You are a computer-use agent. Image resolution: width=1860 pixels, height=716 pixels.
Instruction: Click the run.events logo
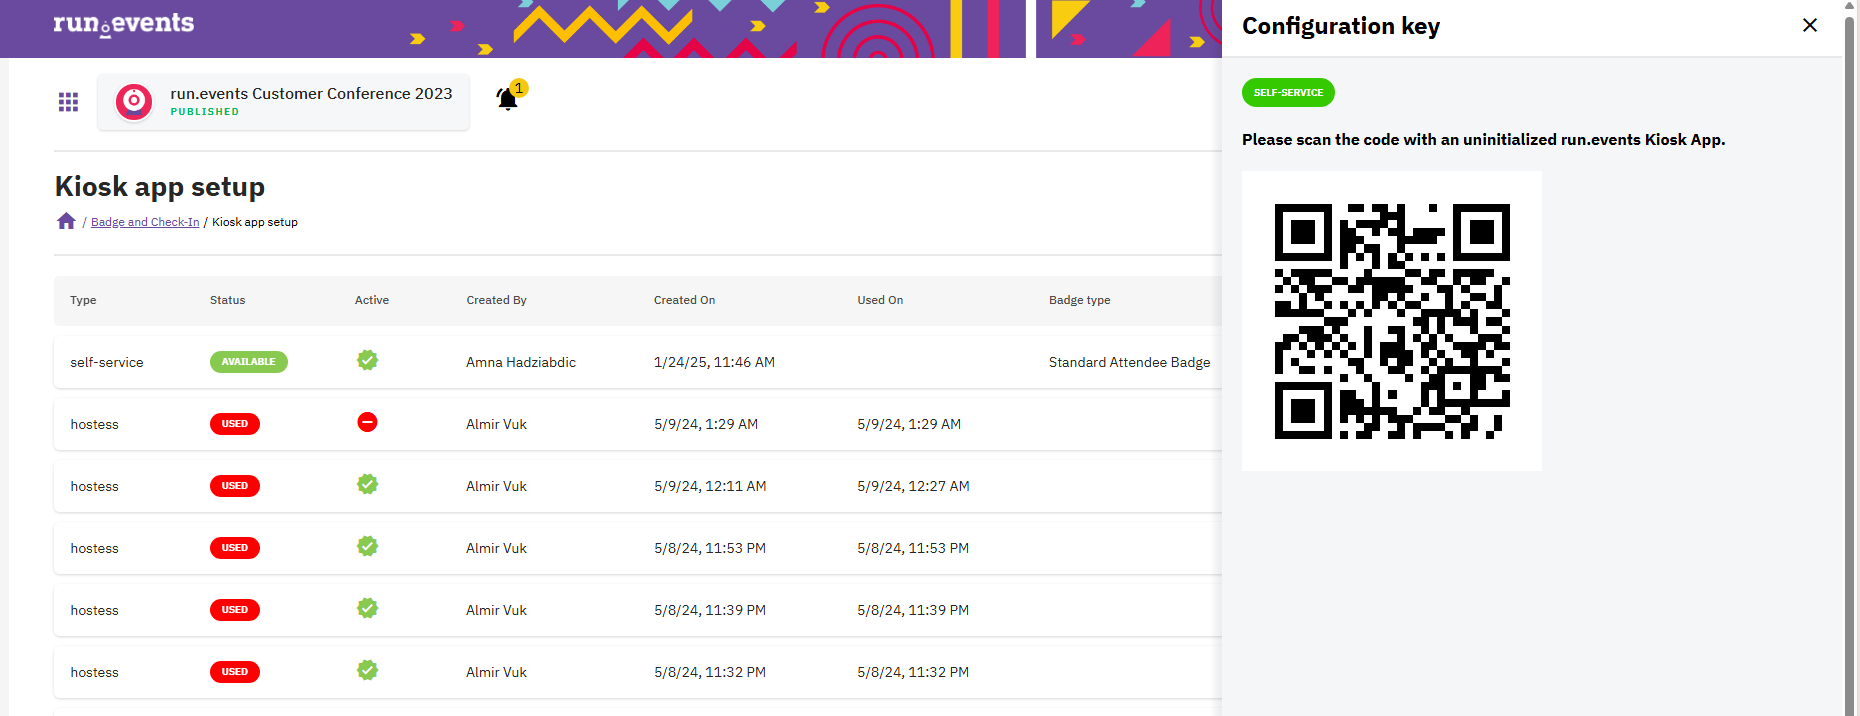click(x=124, y=24)
